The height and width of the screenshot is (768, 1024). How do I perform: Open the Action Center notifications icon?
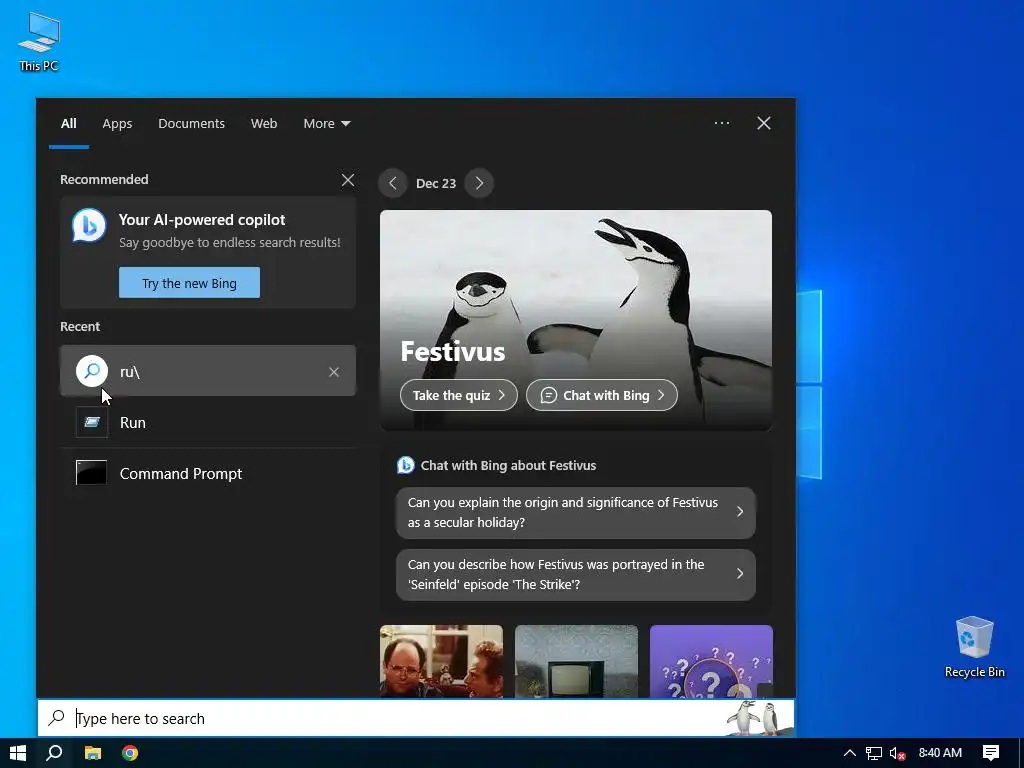click(x=991, y=753)
